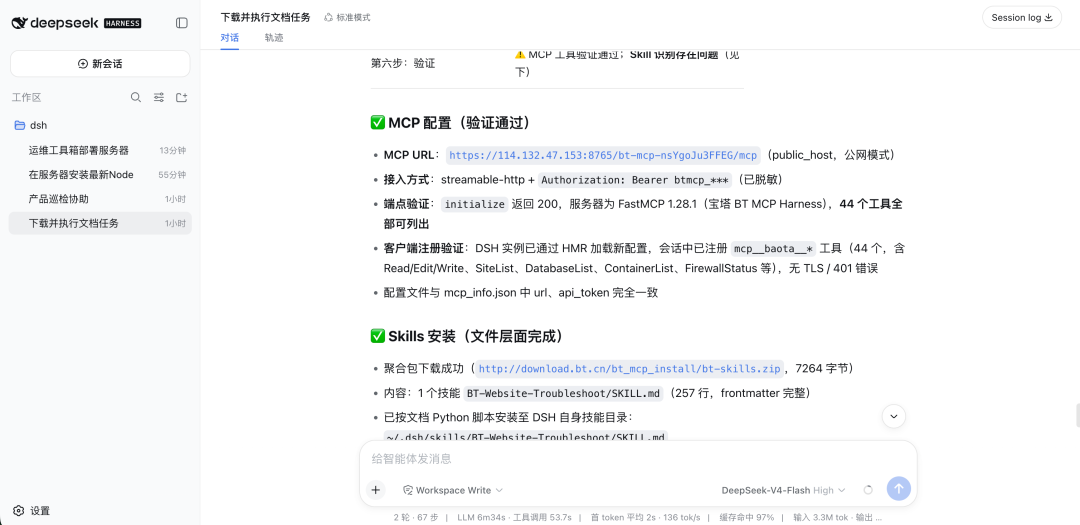This screenshot has height=525, width=1080.
Task: Add a new workspace folder icon
Action: (181, 98)
